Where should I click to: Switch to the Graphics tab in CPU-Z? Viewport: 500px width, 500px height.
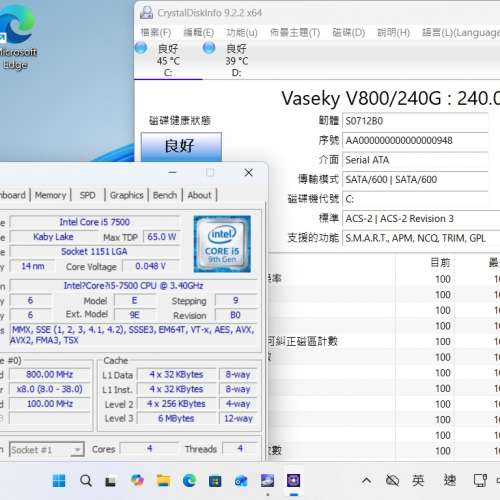(x=126, y=195)
